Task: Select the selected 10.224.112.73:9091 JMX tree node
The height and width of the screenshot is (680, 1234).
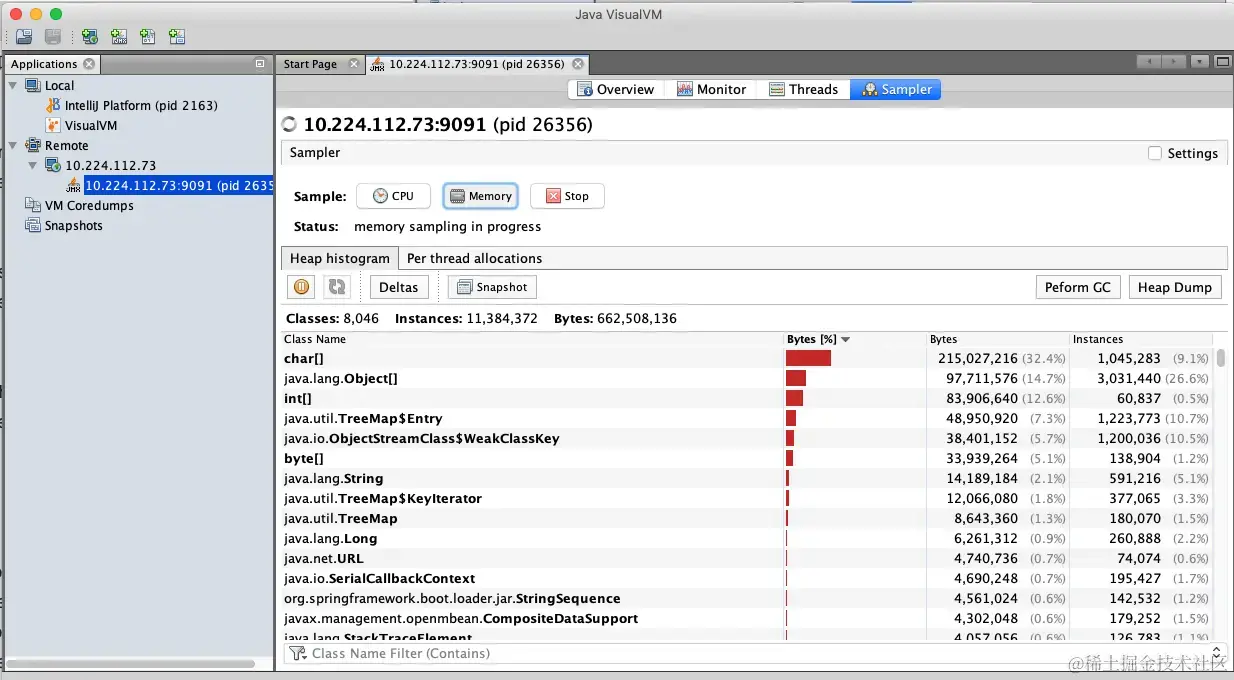Action: 178,185
